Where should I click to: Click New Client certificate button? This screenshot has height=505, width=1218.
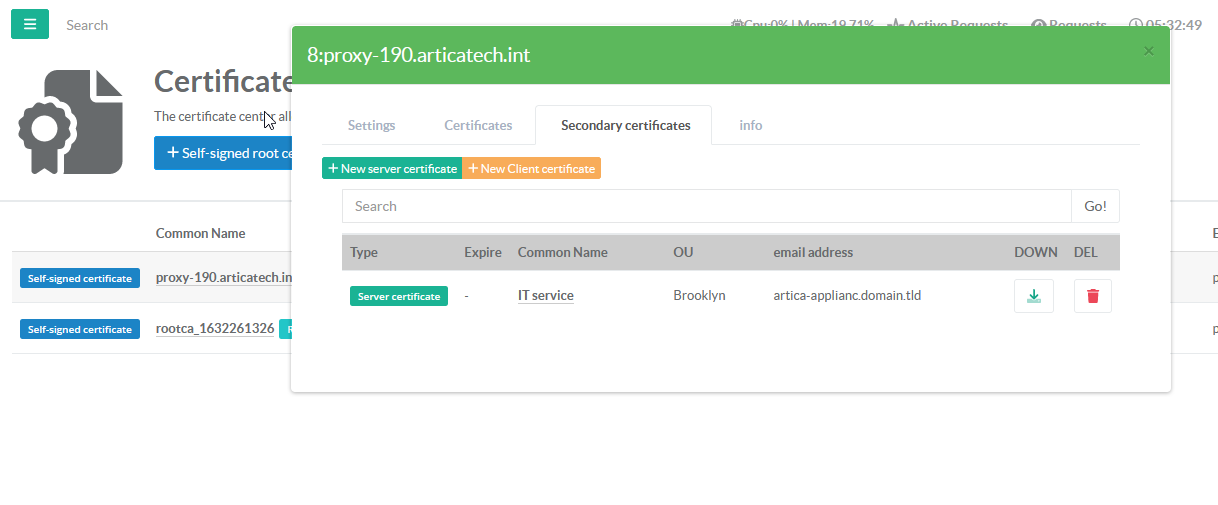click(x=531, y=169)
